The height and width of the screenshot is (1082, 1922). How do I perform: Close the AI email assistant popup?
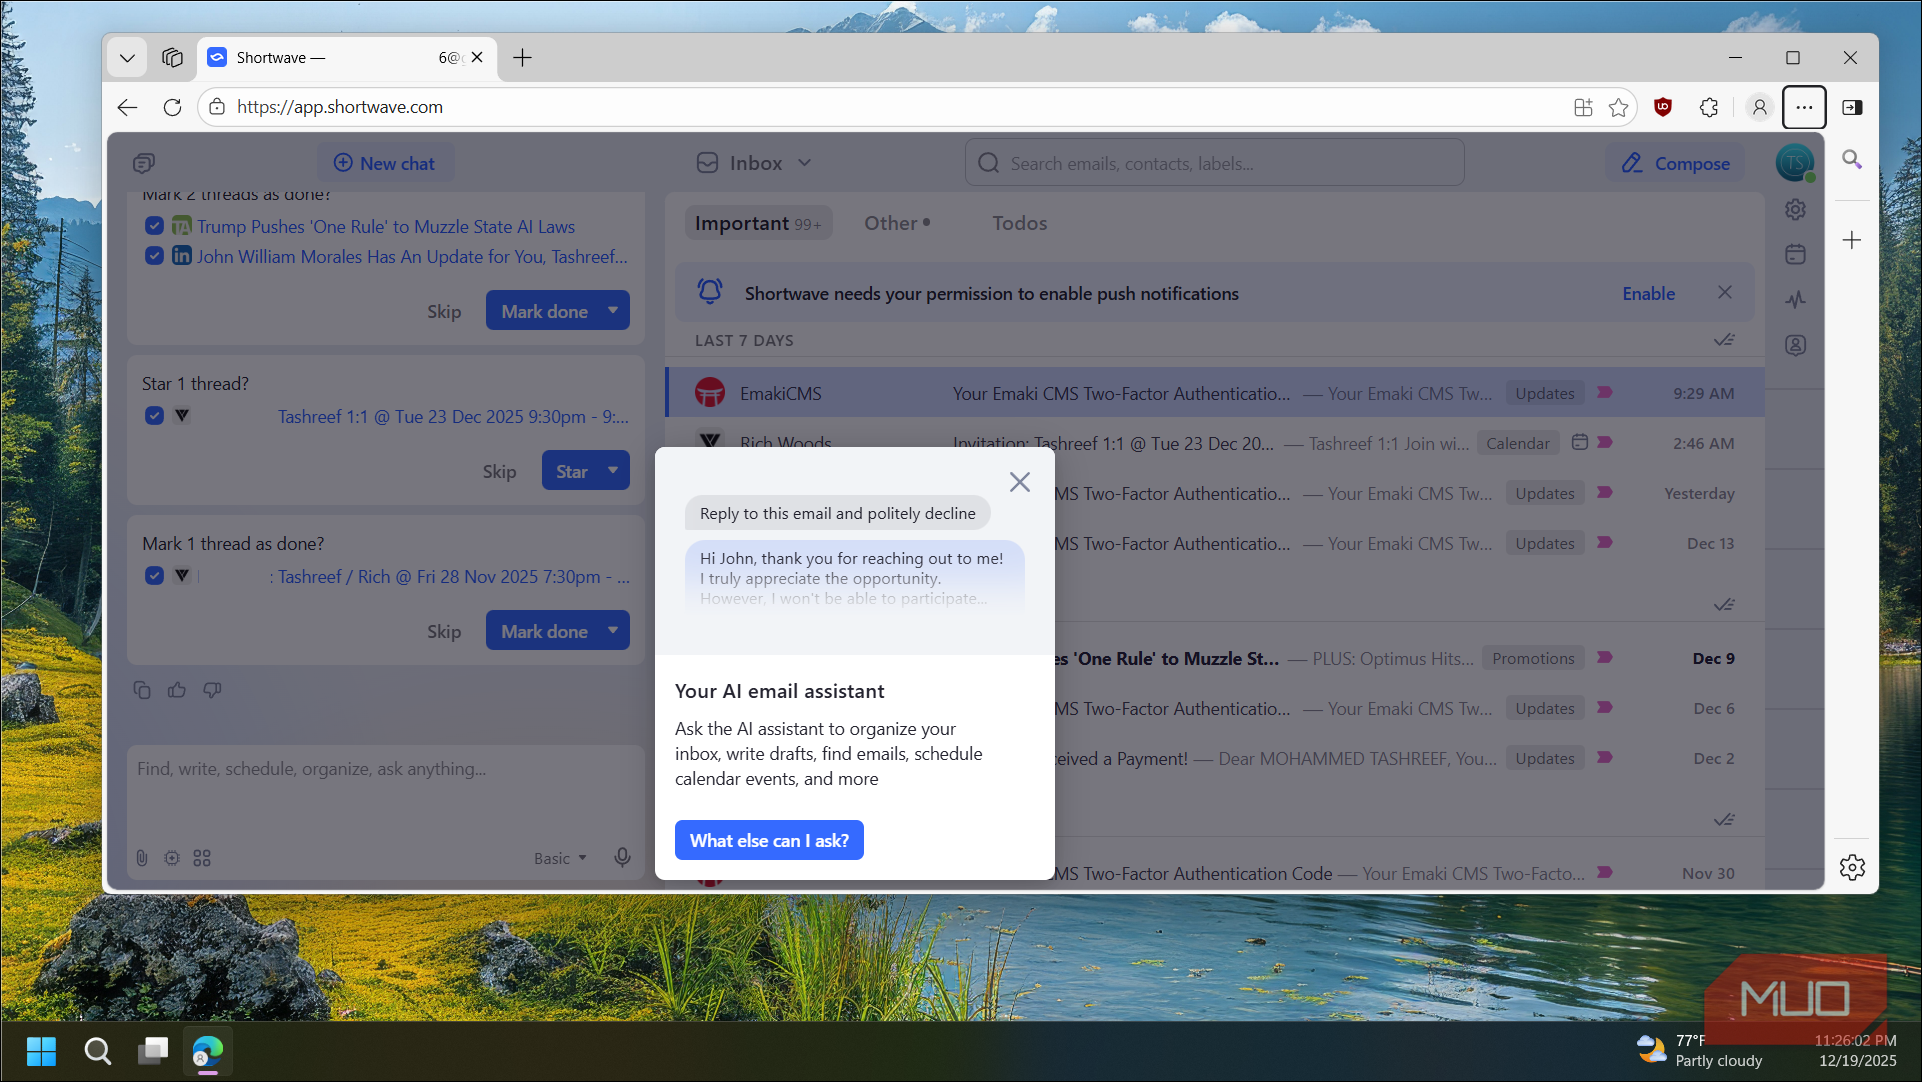pyautogui.click(x=1020, y=482)
